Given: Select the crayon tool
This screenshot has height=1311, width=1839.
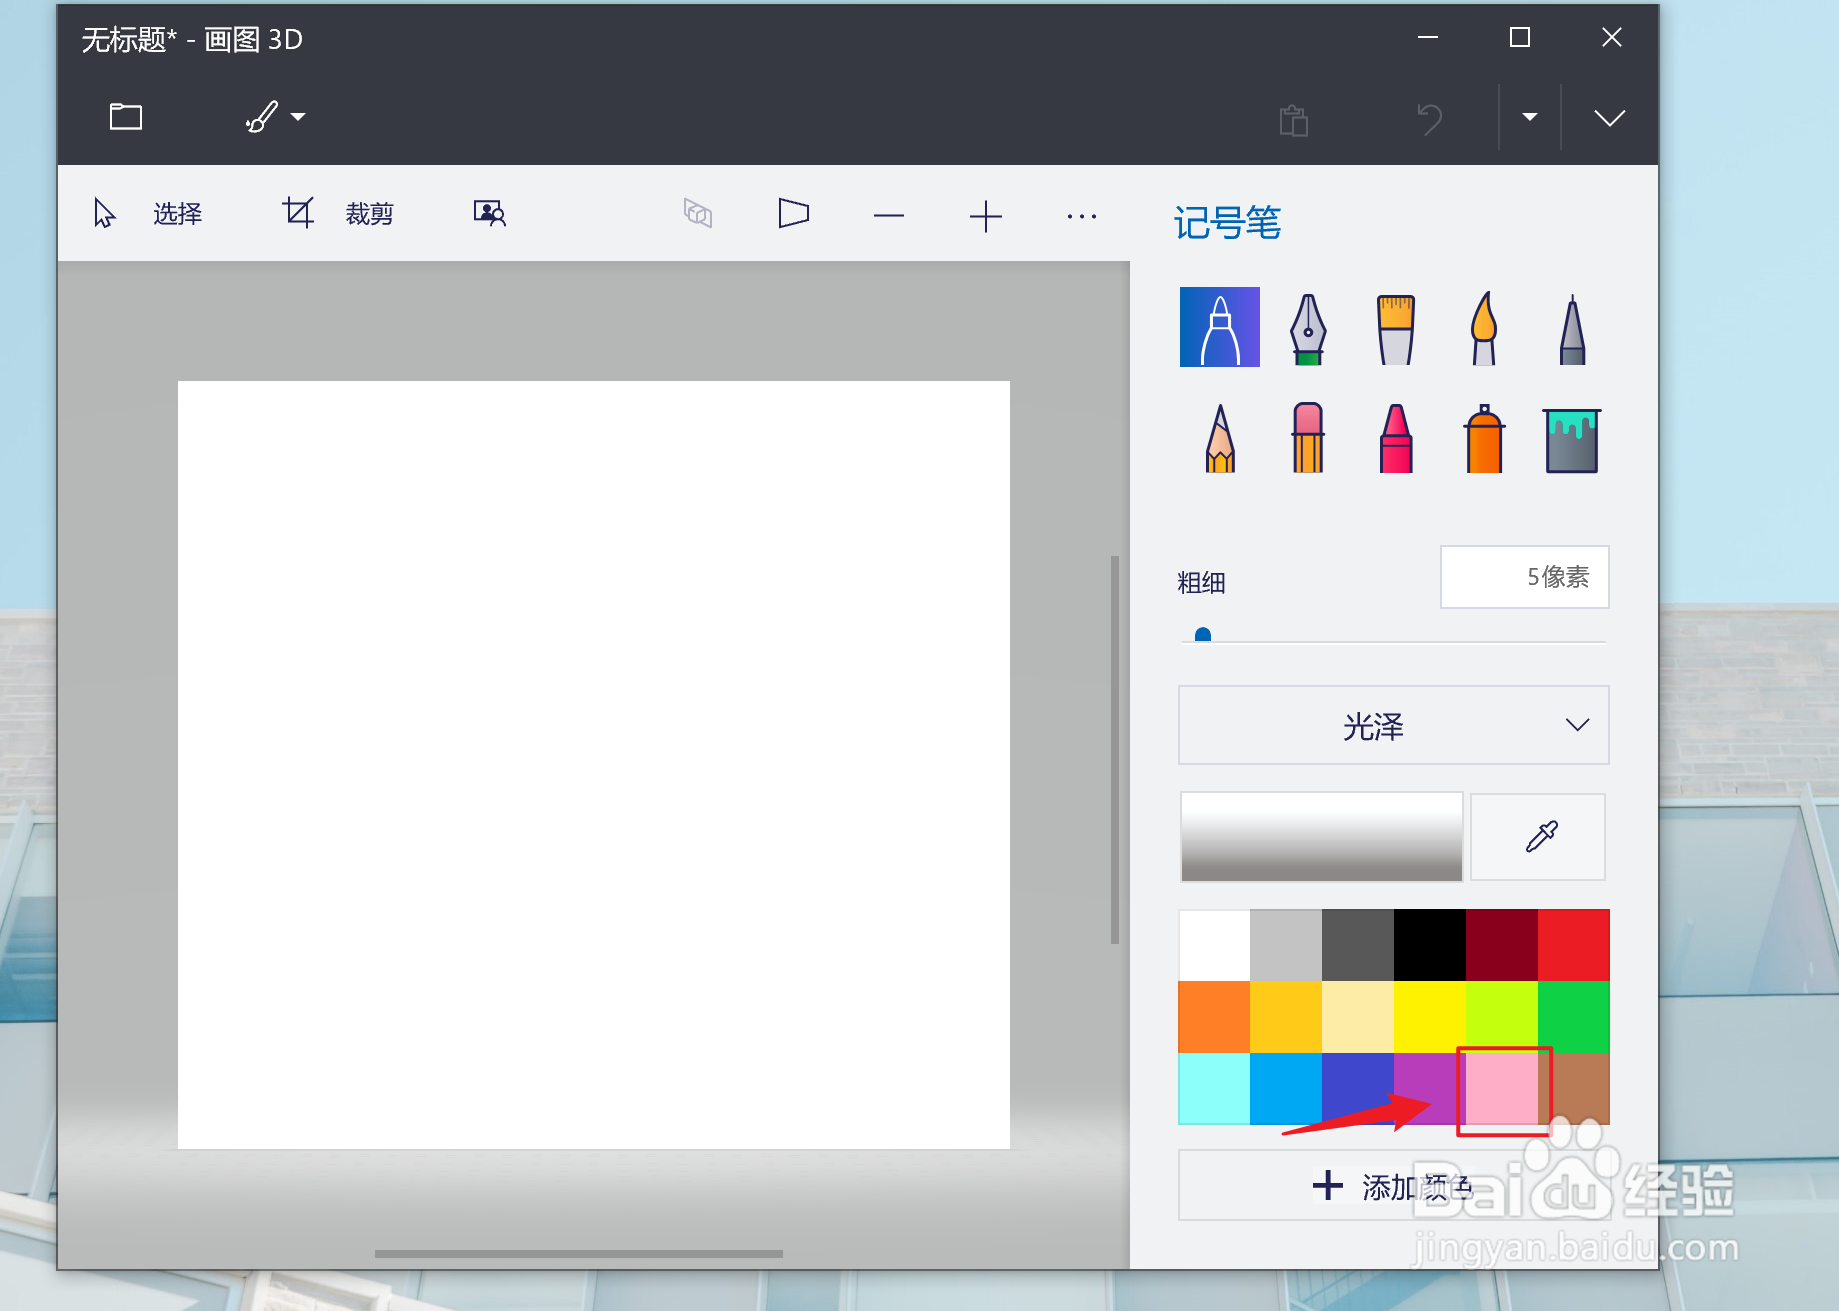Looking at the screenshot, I should pos(1394,437).
